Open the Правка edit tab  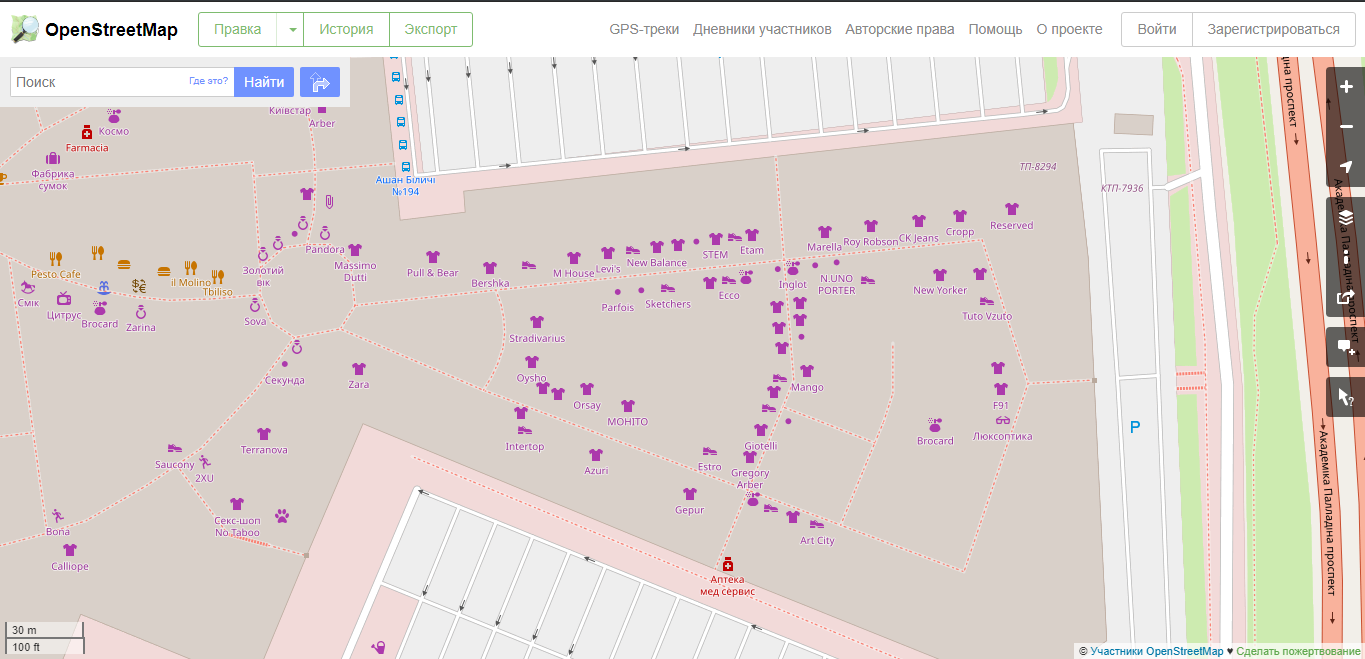click(238, 30)
